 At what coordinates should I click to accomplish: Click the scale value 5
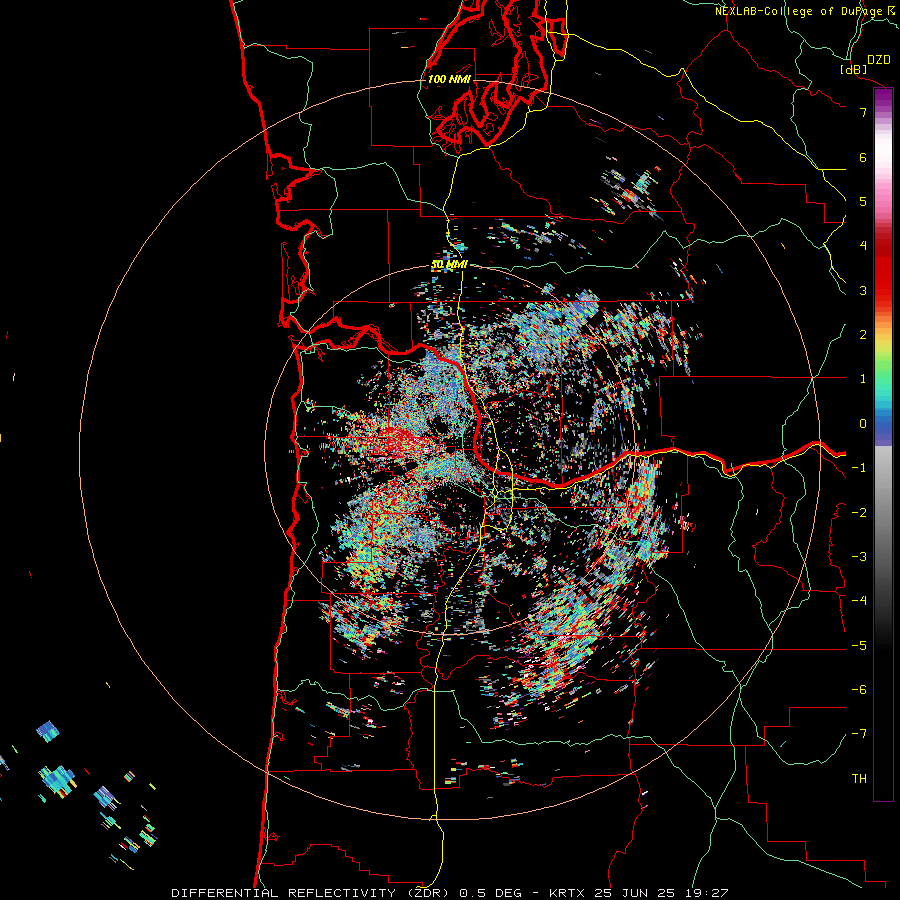[863, 201]
